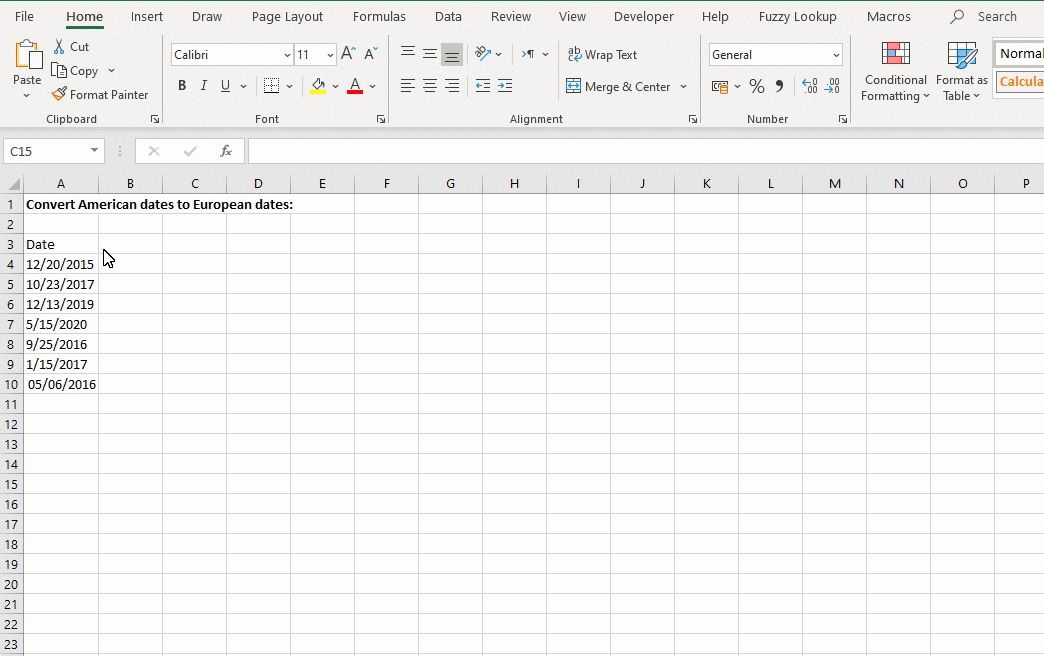
Task: Select the Italic formatting icon
Action: click(x=203, y=86)
